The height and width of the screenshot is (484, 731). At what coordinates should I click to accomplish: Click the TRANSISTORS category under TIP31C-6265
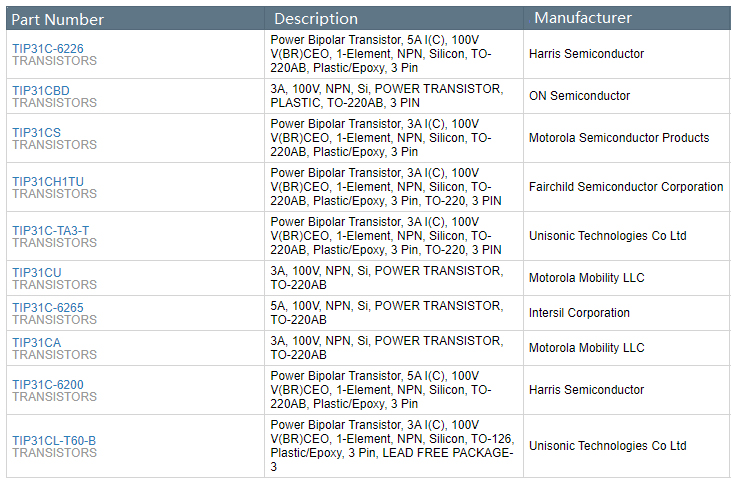[54, 320]
